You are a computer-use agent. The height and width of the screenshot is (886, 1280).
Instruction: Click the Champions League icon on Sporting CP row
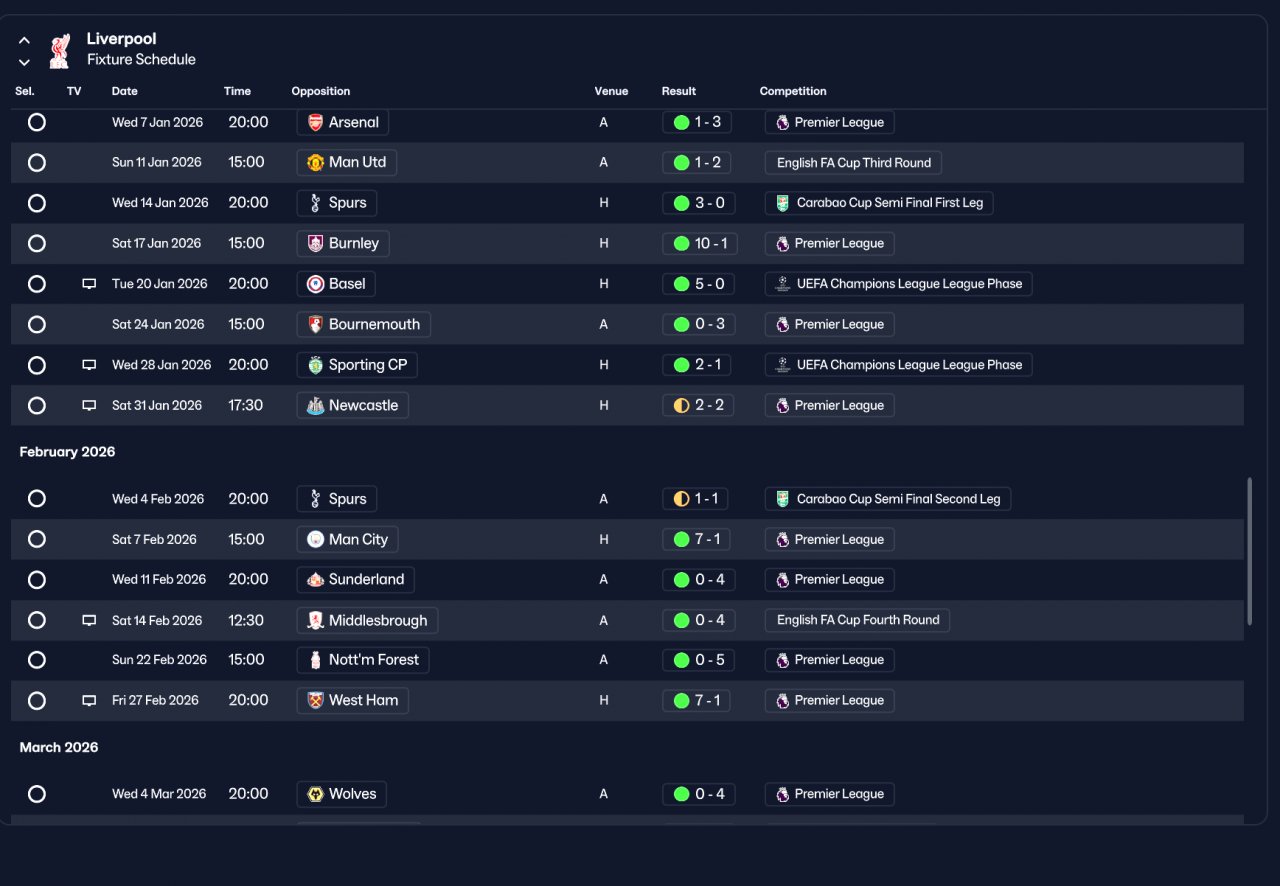782,365
